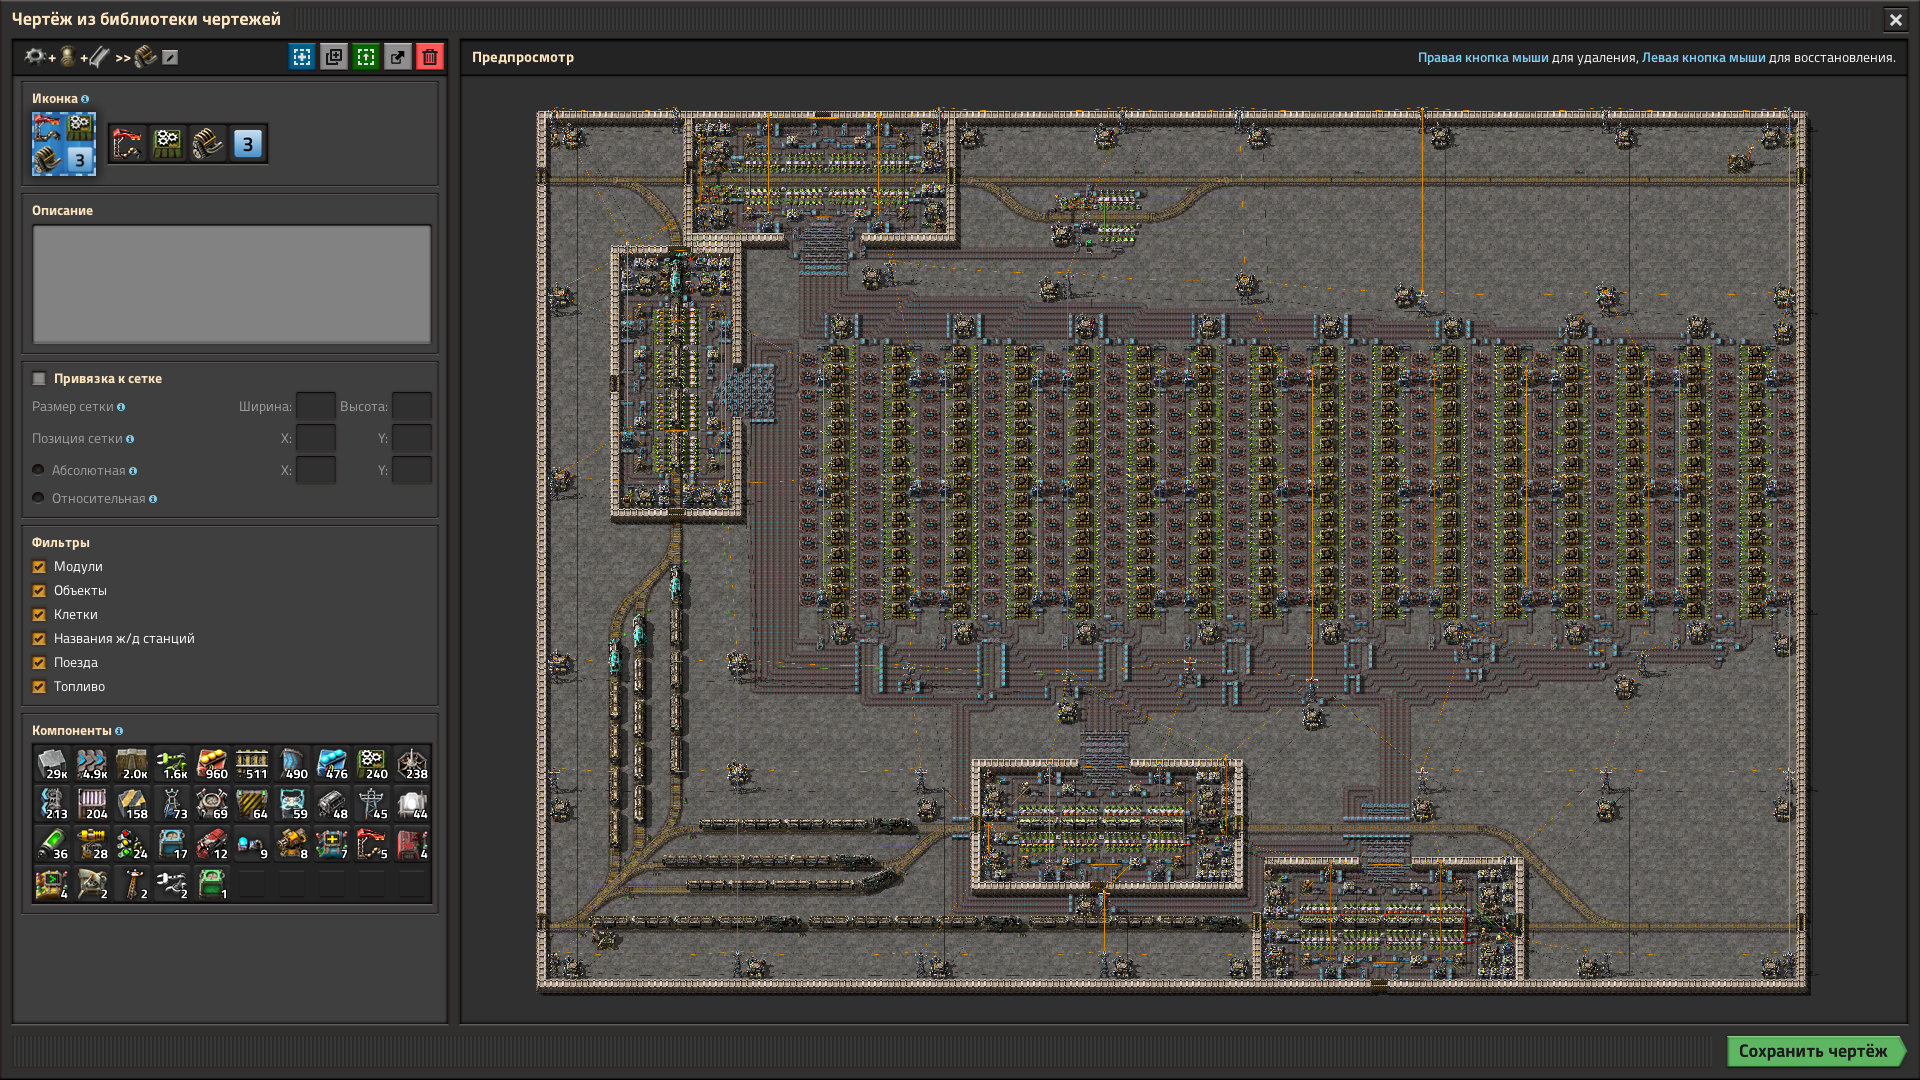
Task: Toggle the Топливо filter checkbox
Action: 39,687
